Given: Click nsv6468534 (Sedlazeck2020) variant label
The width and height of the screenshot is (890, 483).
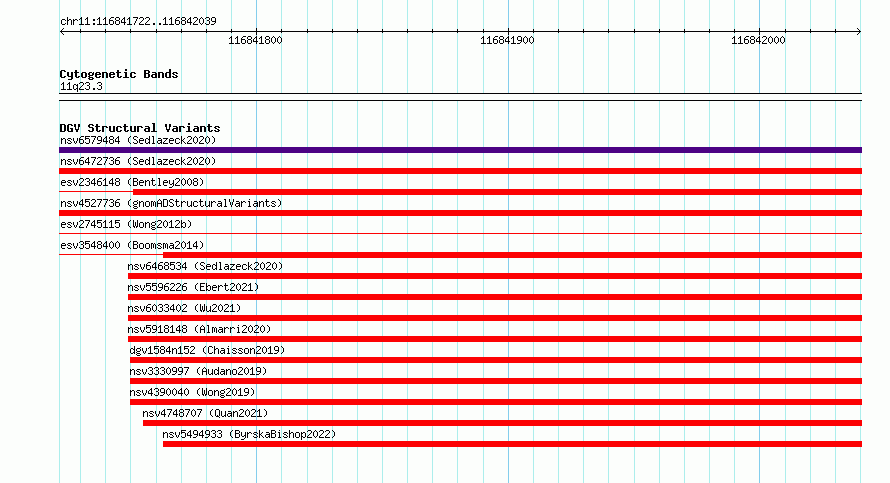Looking at the screenshot, I should point(205,266).
